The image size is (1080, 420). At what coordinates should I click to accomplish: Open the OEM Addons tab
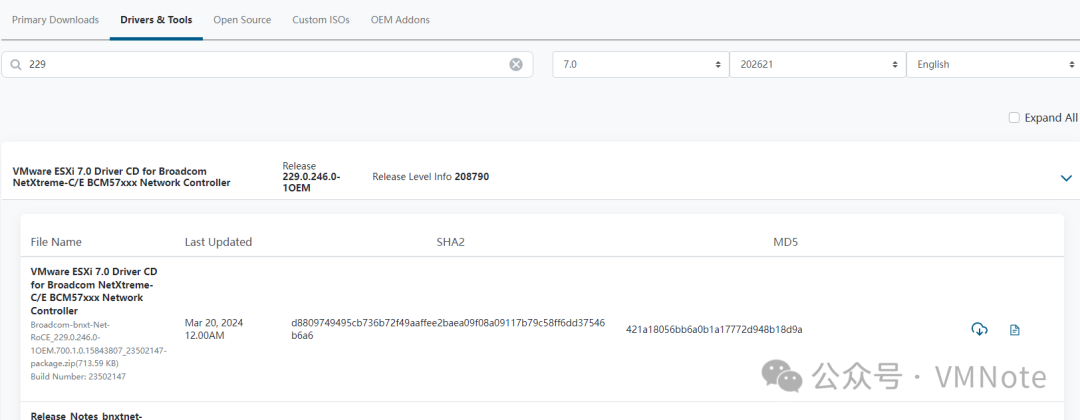pos(400,20)
